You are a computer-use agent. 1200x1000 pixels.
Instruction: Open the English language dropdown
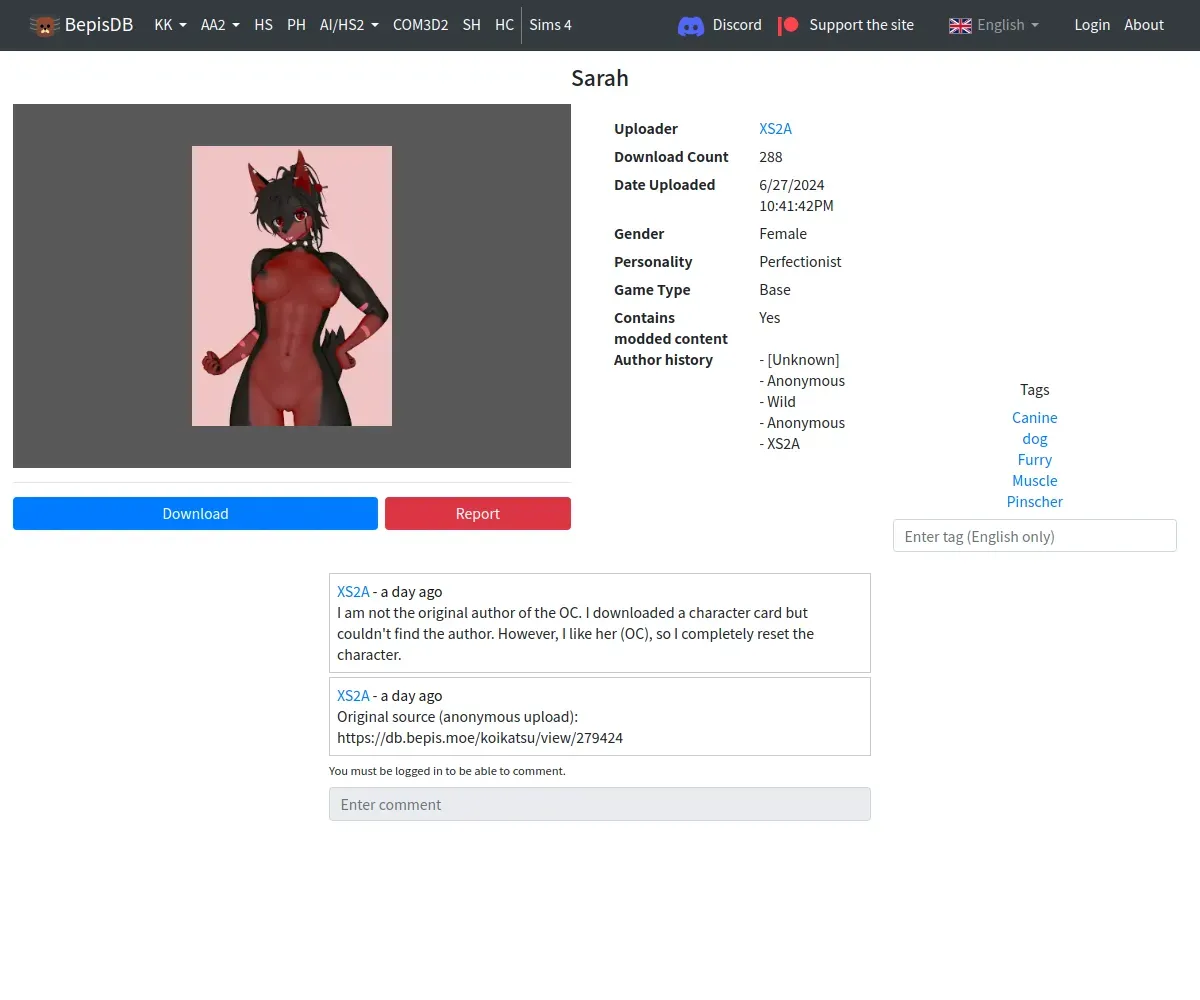(1008, 25)
